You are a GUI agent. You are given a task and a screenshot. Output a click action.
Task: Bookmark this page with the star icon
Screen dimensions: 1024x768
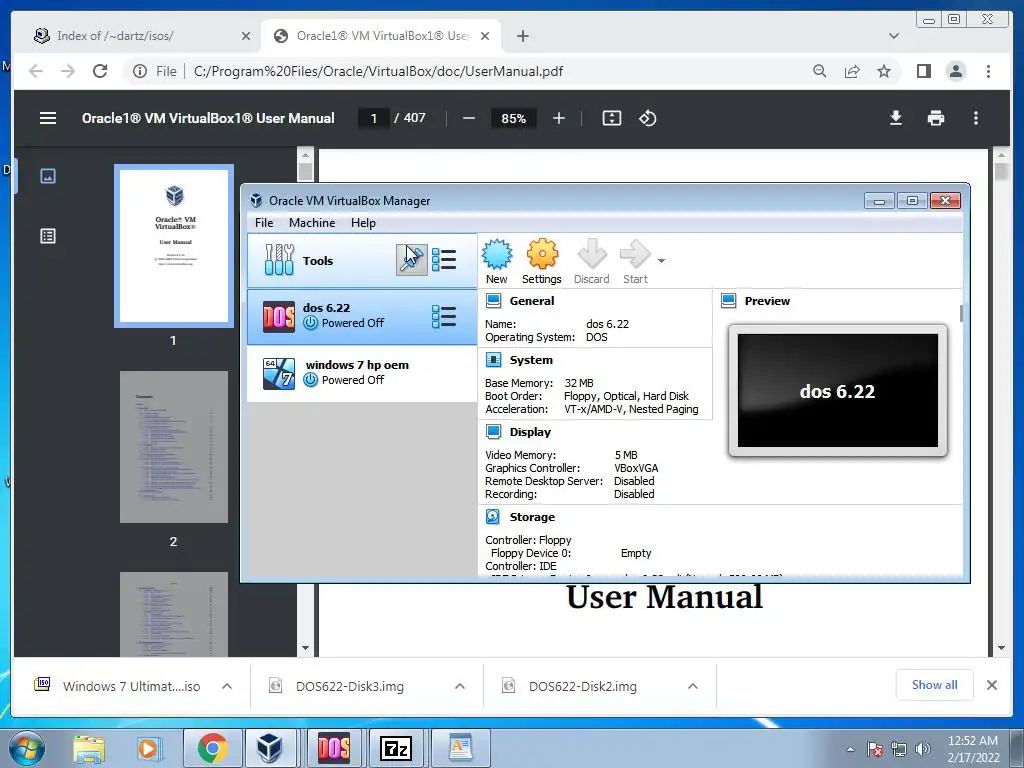pos(884,71)
